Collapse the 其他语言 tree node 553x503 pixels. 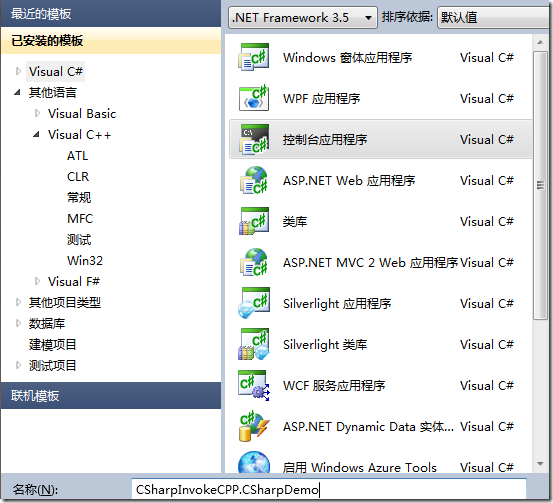coord(17,92)
